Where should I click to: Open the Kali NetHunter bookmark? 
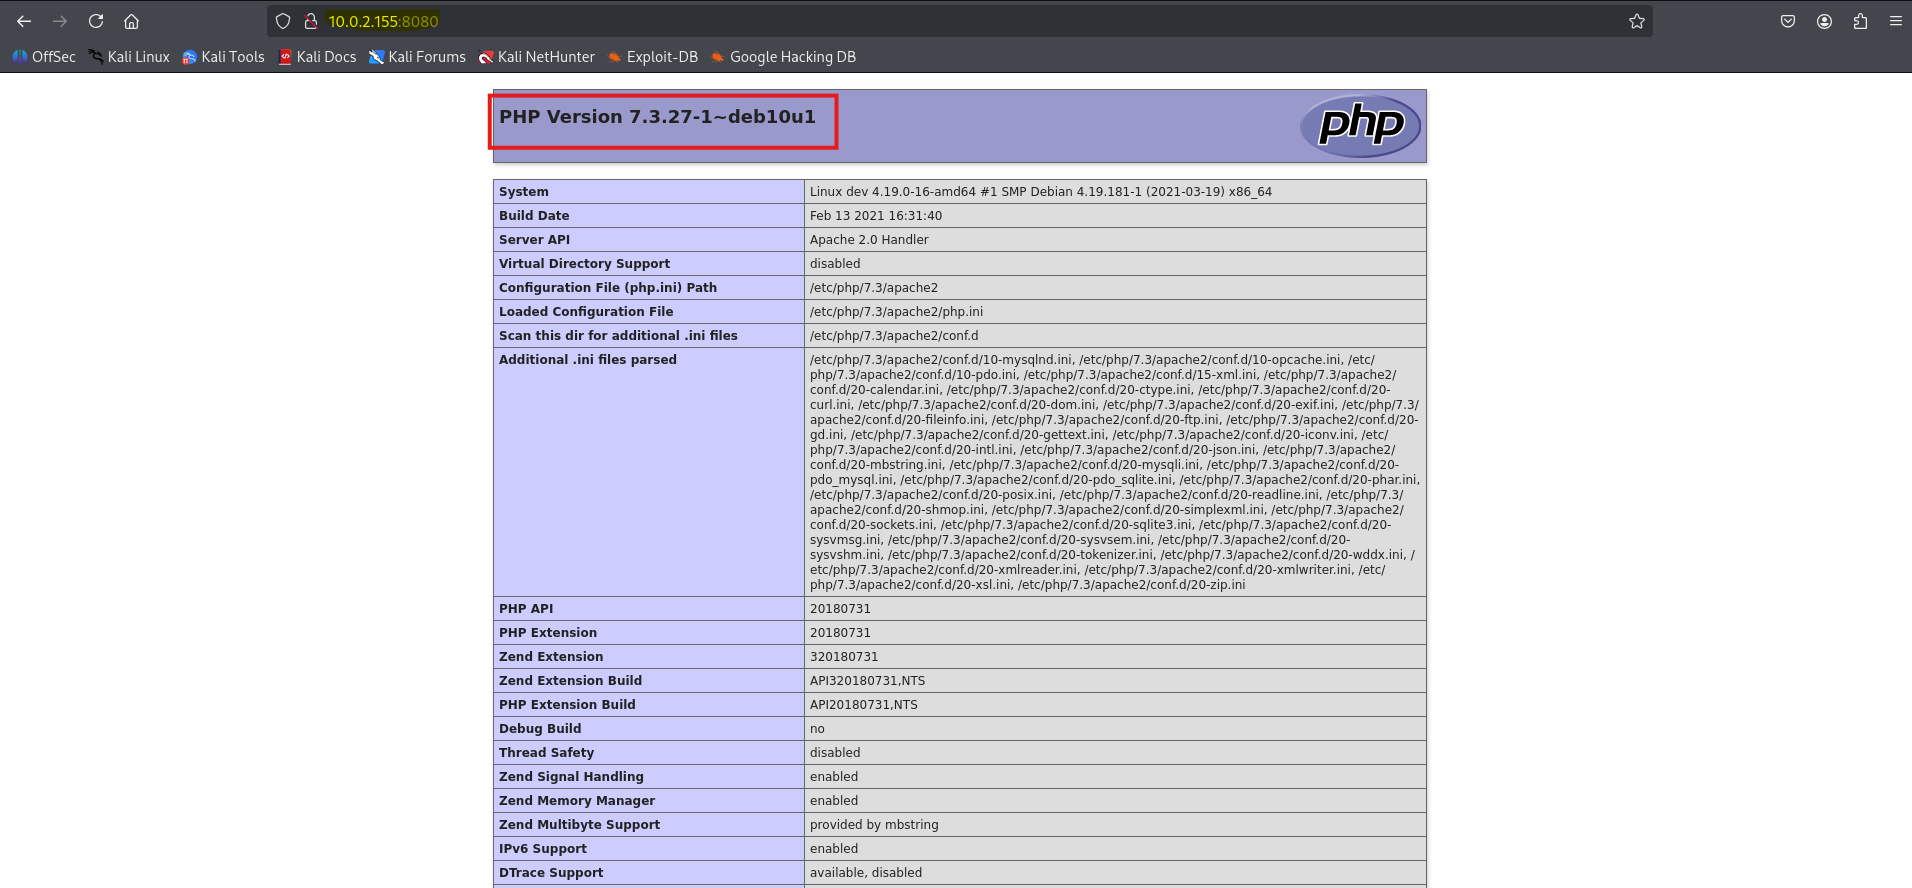coord(536,57)
